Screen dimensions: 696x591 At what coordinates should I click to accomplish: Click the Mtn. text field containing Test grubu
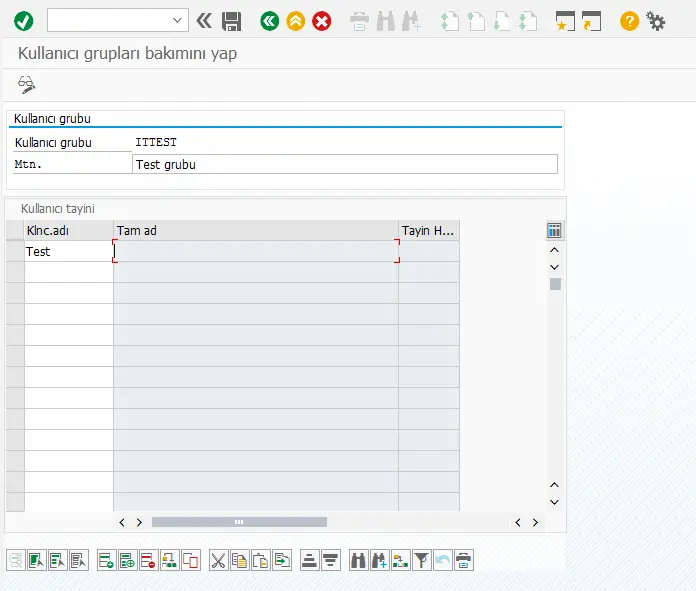(344, 165)
